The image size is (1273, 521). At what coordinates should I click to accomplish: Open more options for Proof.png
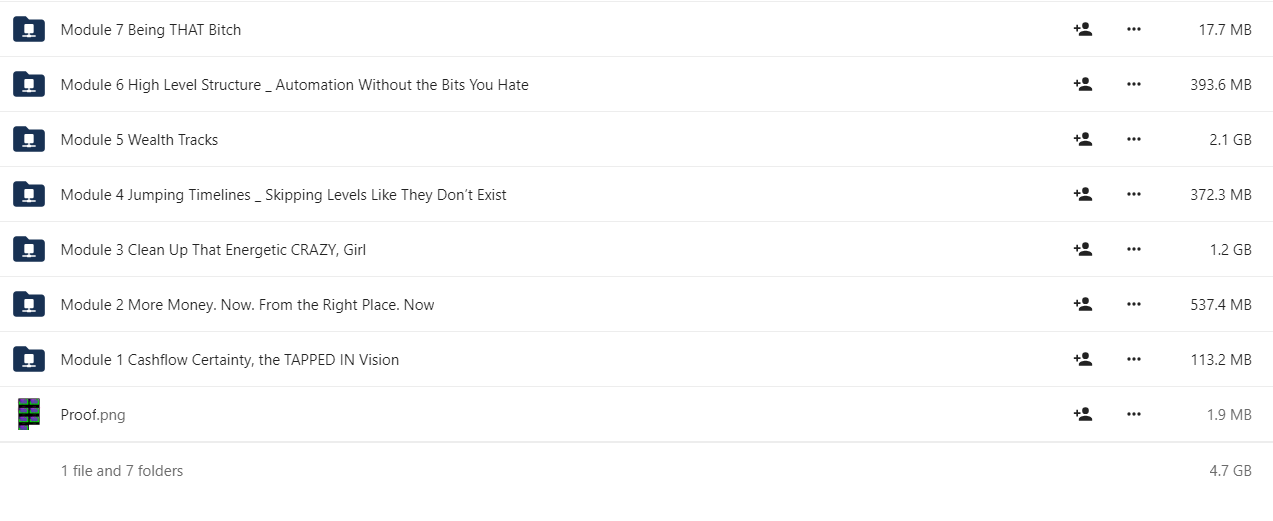coord(1133,414)
